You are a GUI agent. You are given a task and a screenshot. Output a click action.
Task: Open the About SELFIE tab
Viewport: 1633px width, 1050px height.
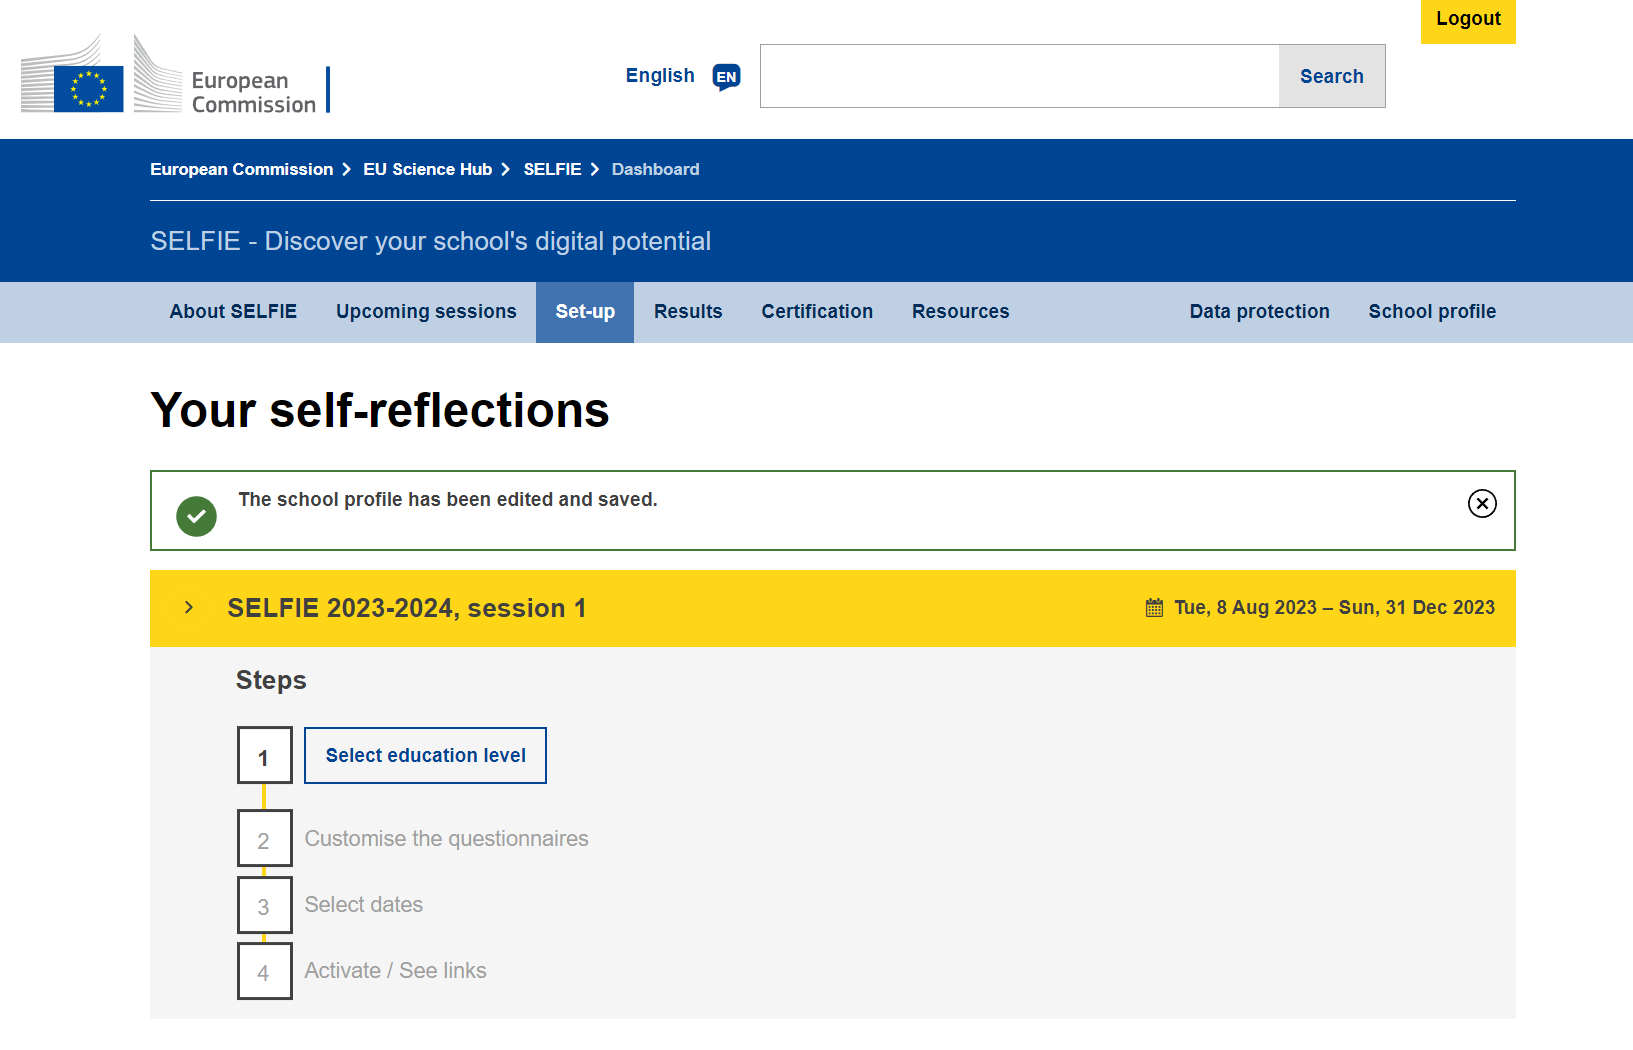[233, 312]
